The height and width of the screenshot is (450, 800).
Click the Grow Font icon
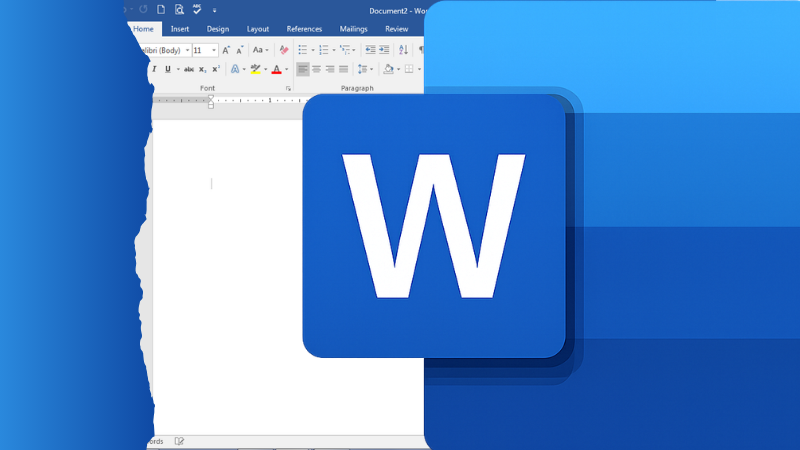click(226, 50)
